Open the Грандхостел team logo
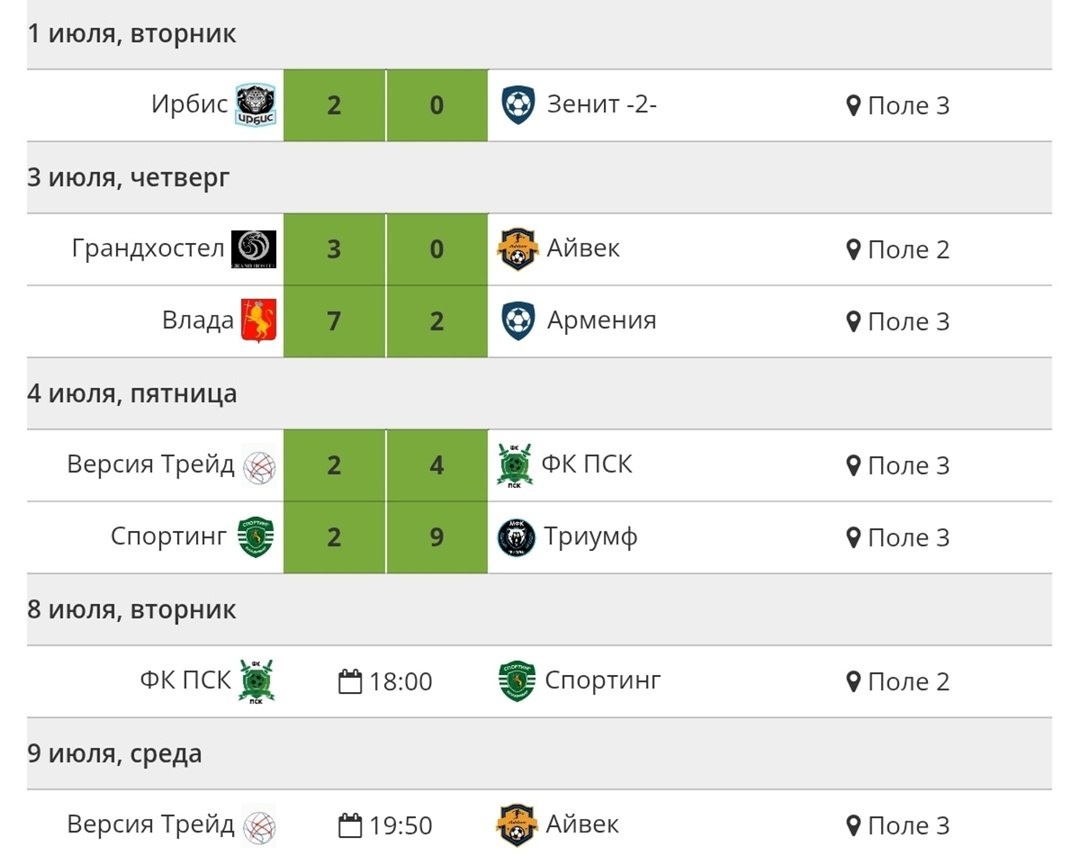This screenshot has height=856, width=1080. coord(253,249)
